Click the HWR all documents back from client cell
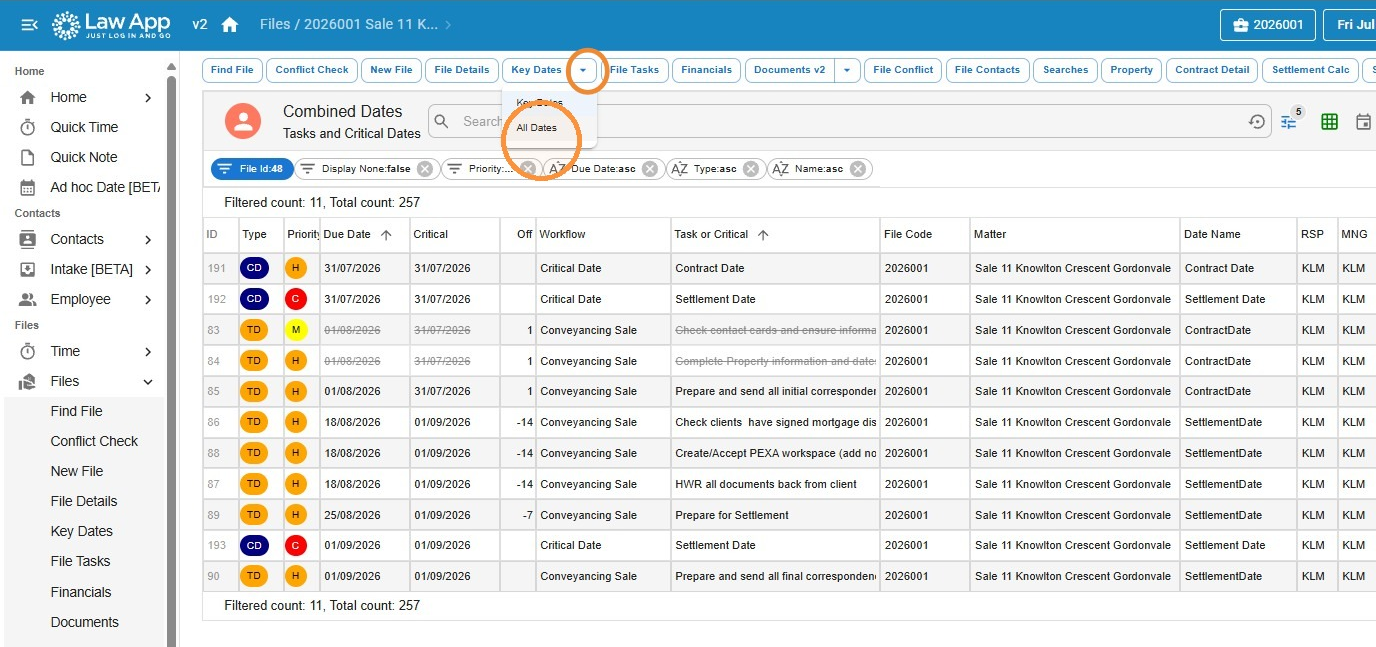The height and width of the screenshot is (647, 1376). (x=775, y=484)
